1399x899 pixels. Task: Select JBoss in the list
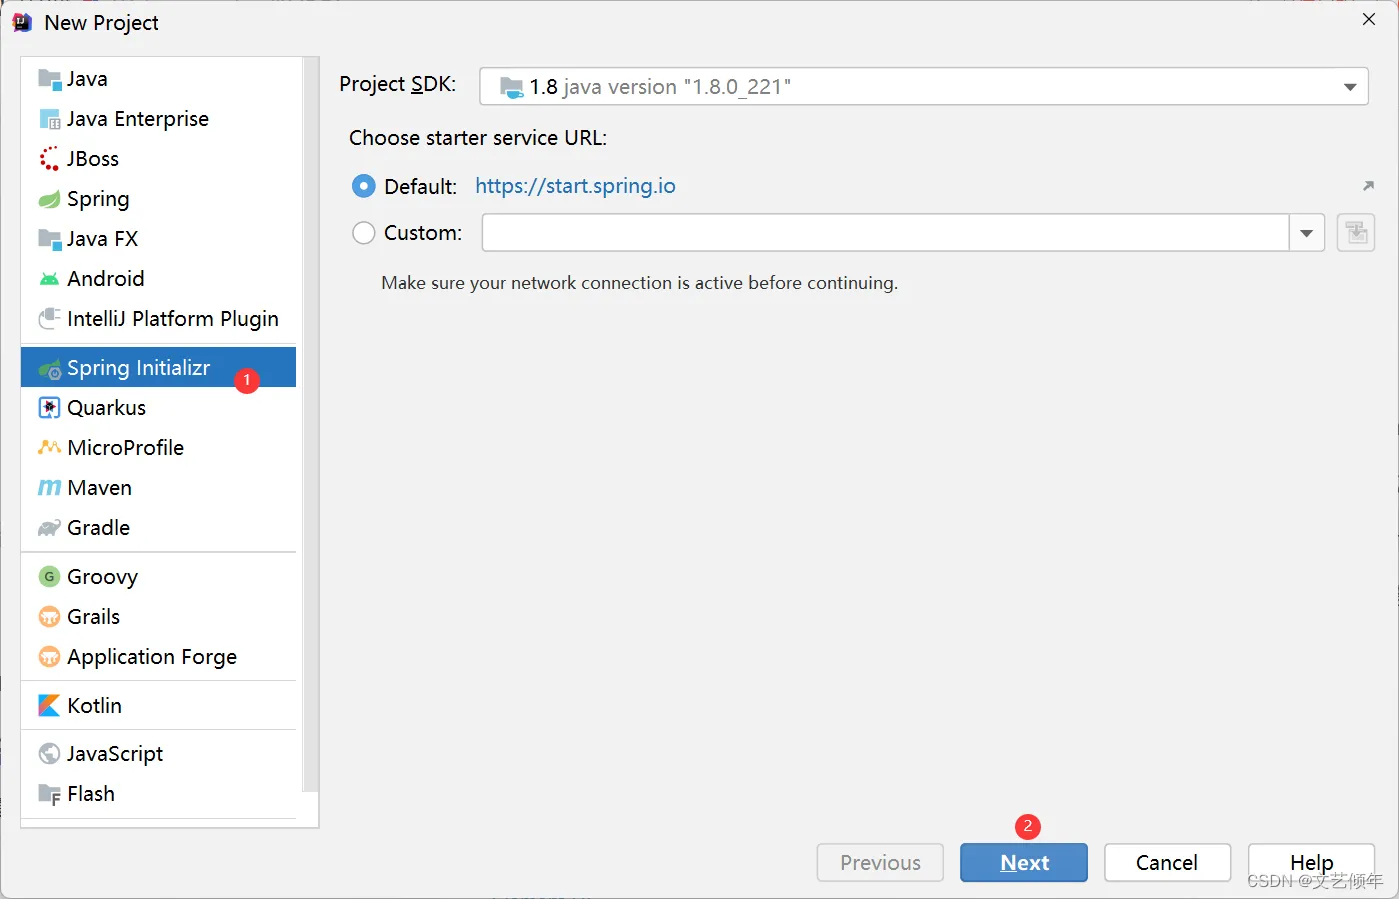[158, 159]
